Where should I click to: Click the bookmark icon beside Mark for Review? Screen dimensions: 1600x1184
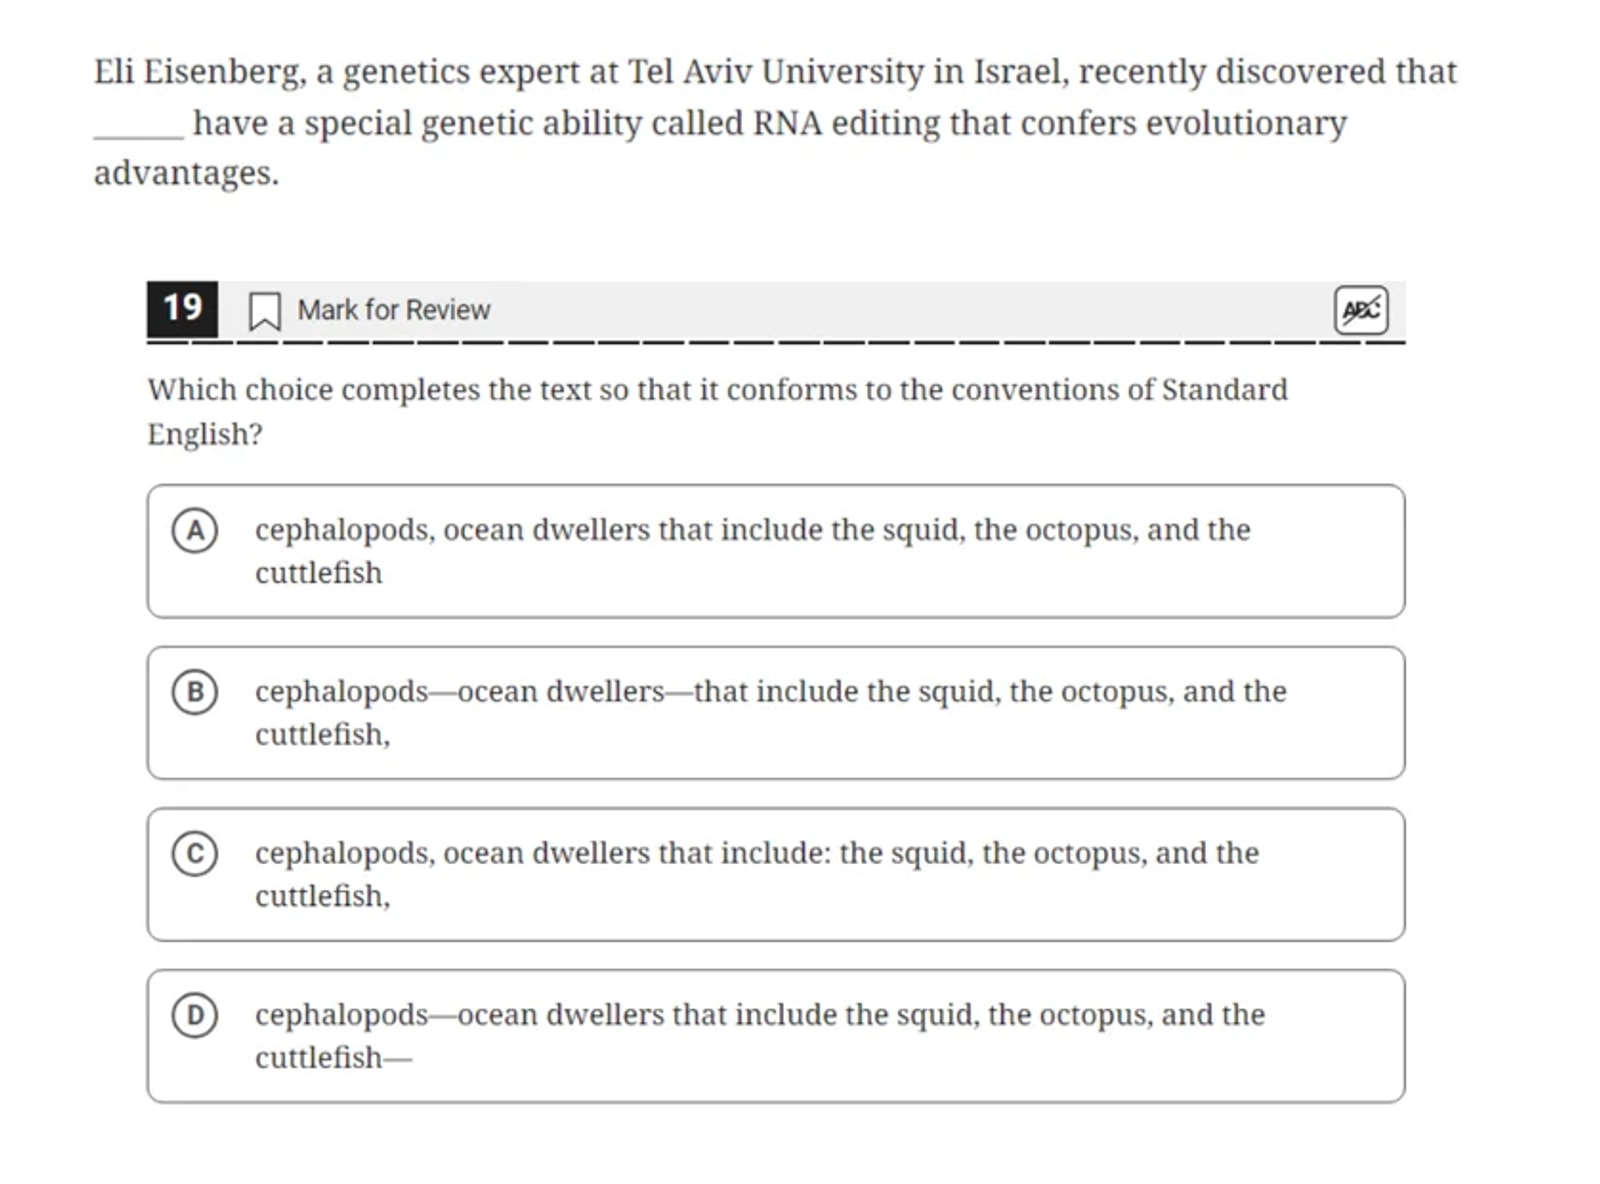(x=264, y=310)
